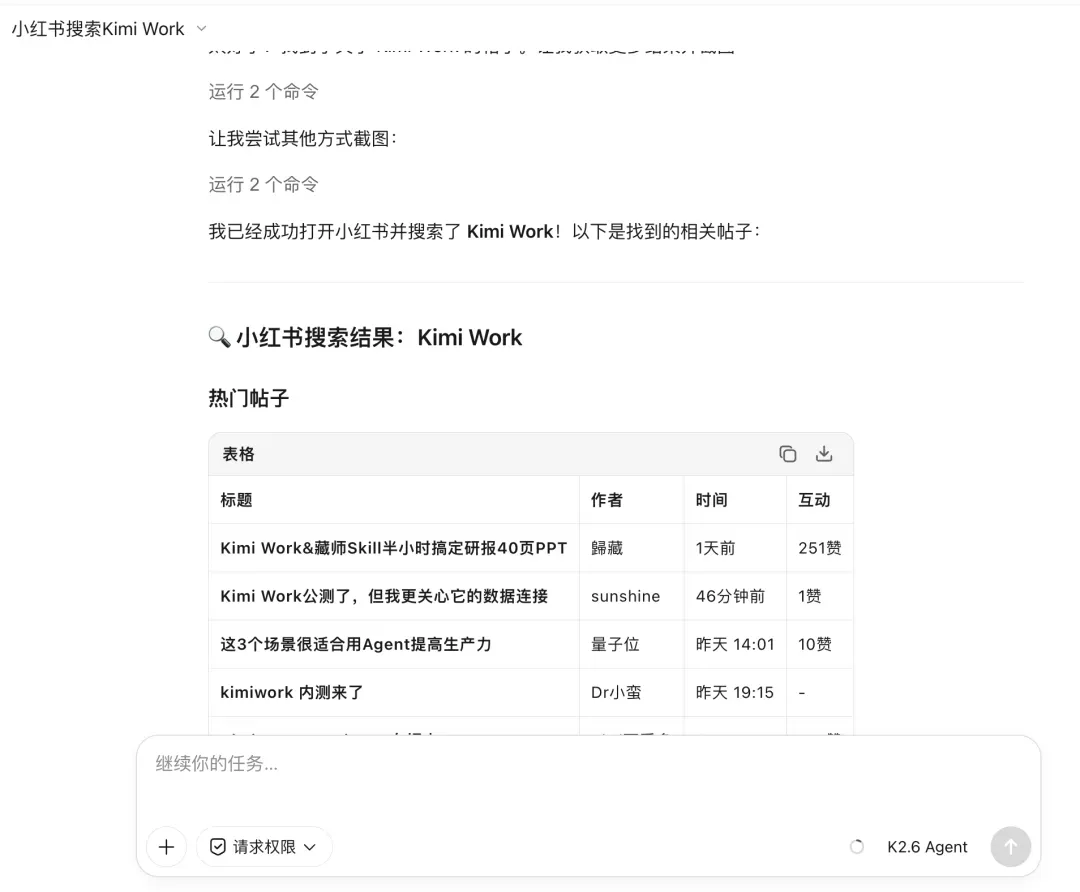This screenshot has width=1080, height=892.
Task: Click the magnifier emoji beside search results heading
Action: pos(219,337)
